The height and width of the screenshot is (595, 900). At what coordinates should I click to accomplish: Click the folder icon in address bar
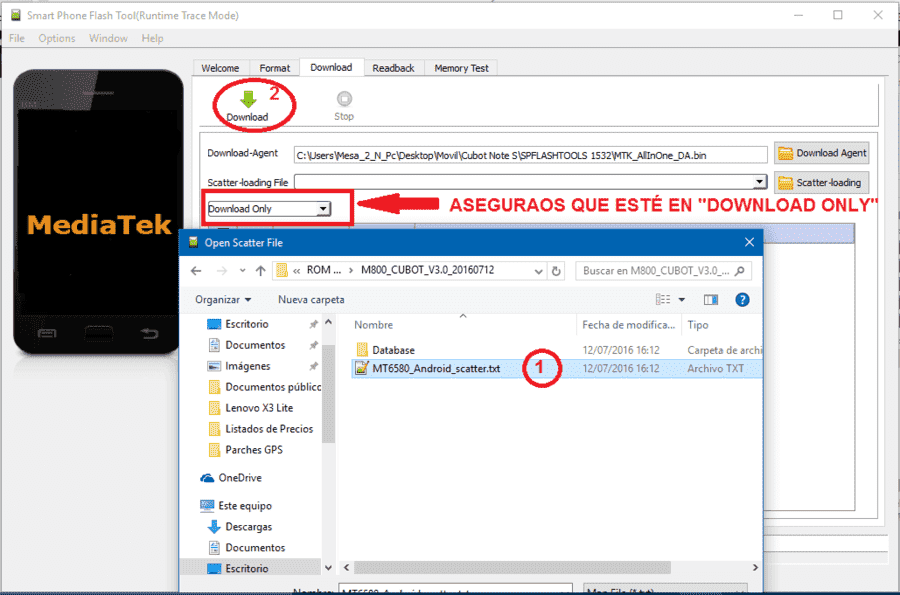click(x=282, y=270)
